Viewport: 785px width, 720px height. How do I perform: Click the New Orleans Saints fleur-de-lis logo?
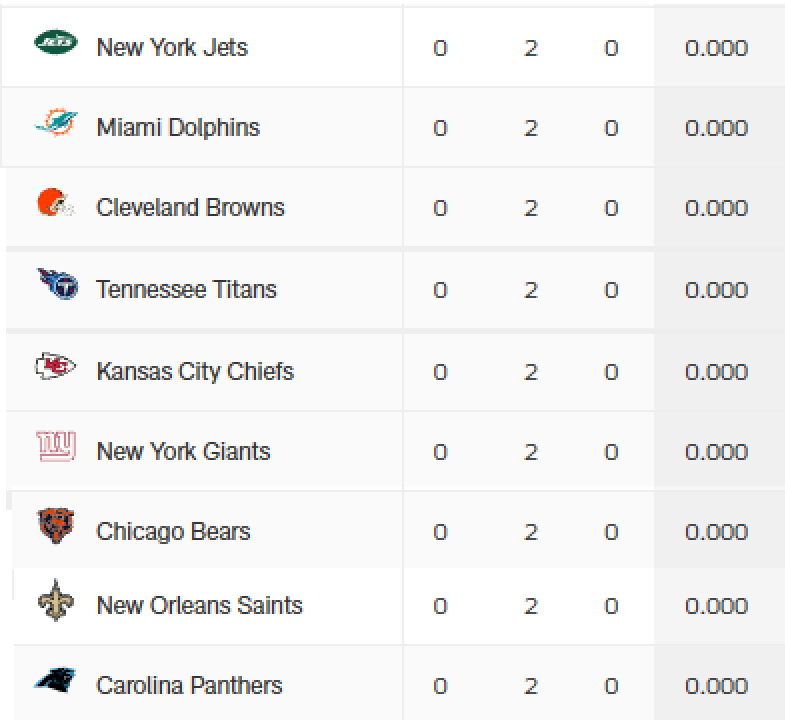pyautogui.click(x=56, y=600)
